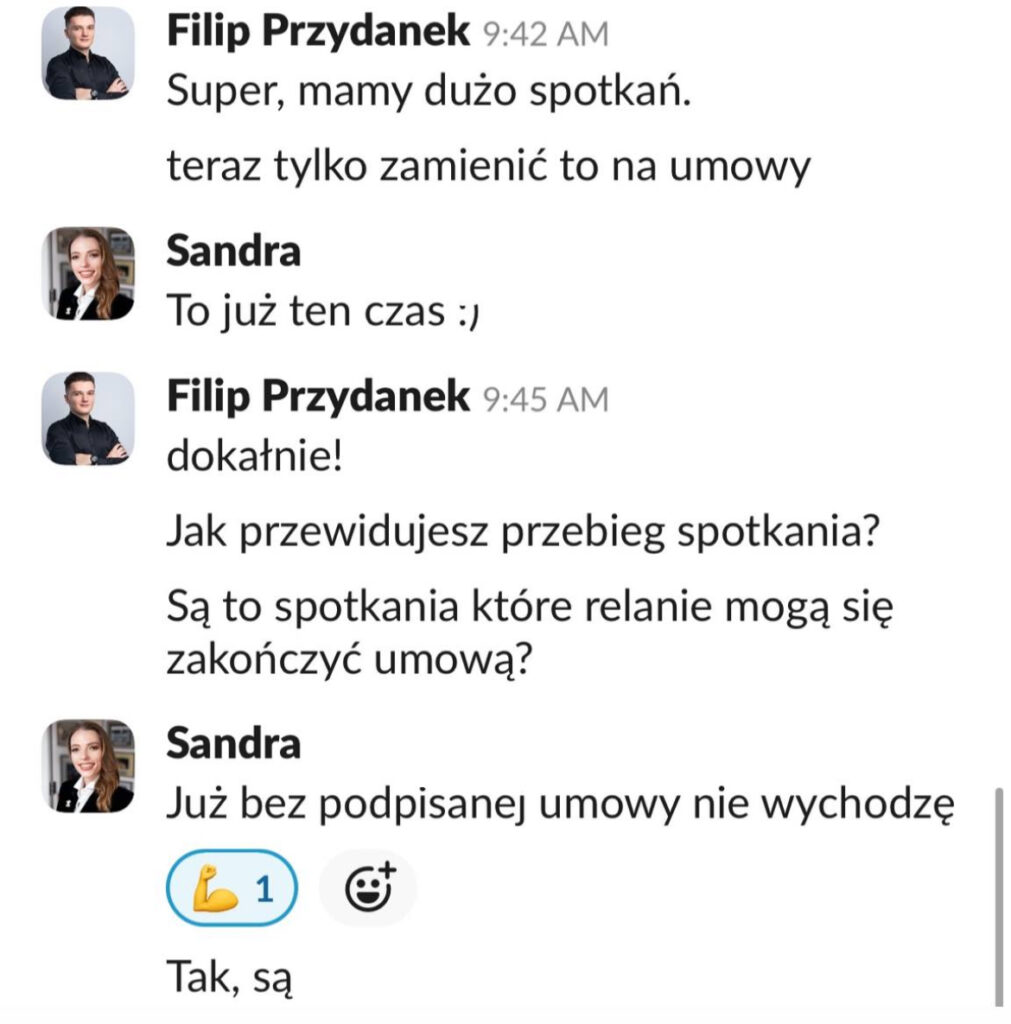This screenshot has height=1024, width=1011.
Task: Open the add reaction emoji picker
Action: pyautogui.click(x=367, y=887)
